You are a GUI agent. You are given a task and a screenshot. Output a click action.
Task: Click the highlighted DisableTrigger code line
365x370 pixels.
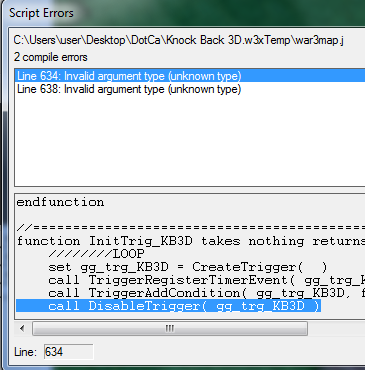point(168,306)
